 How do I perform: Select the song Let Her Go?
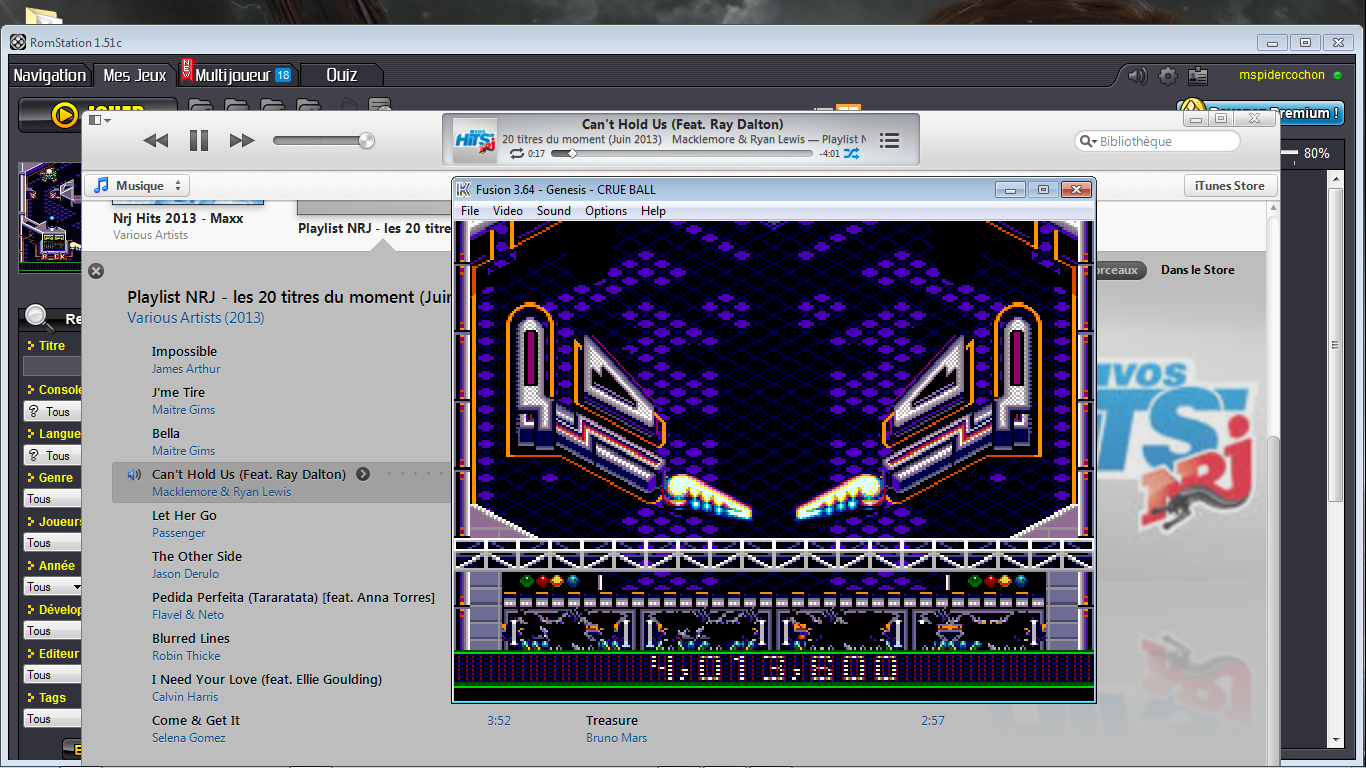point(184,516)
